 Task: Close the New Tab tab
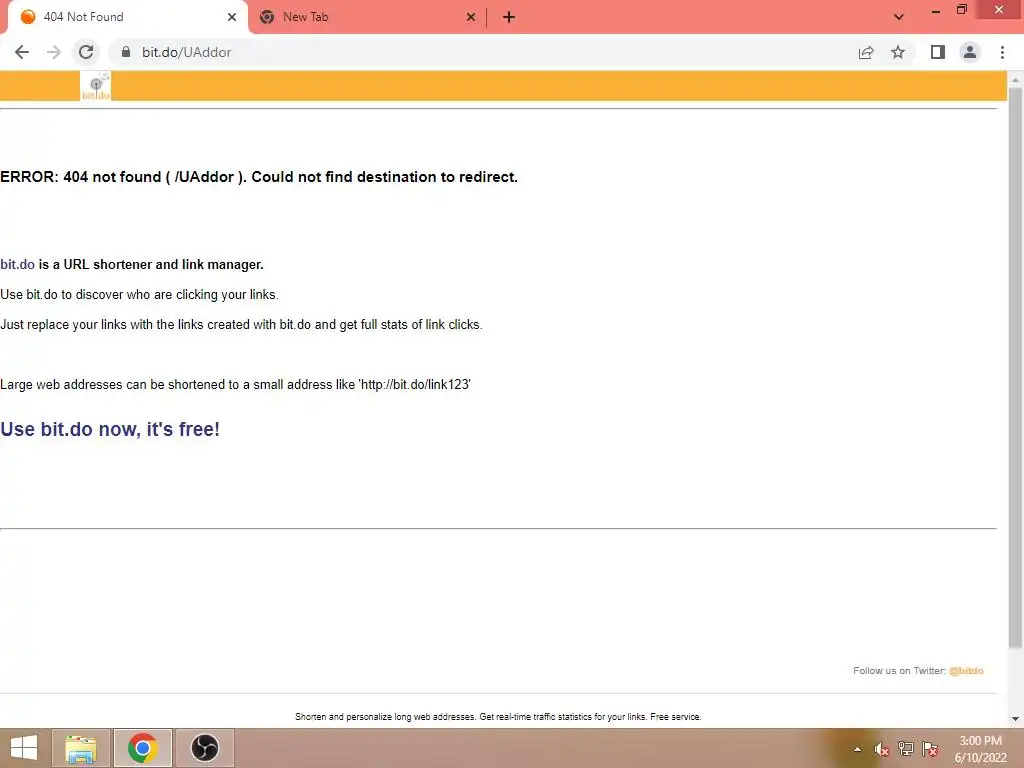[x=471, y=17]
